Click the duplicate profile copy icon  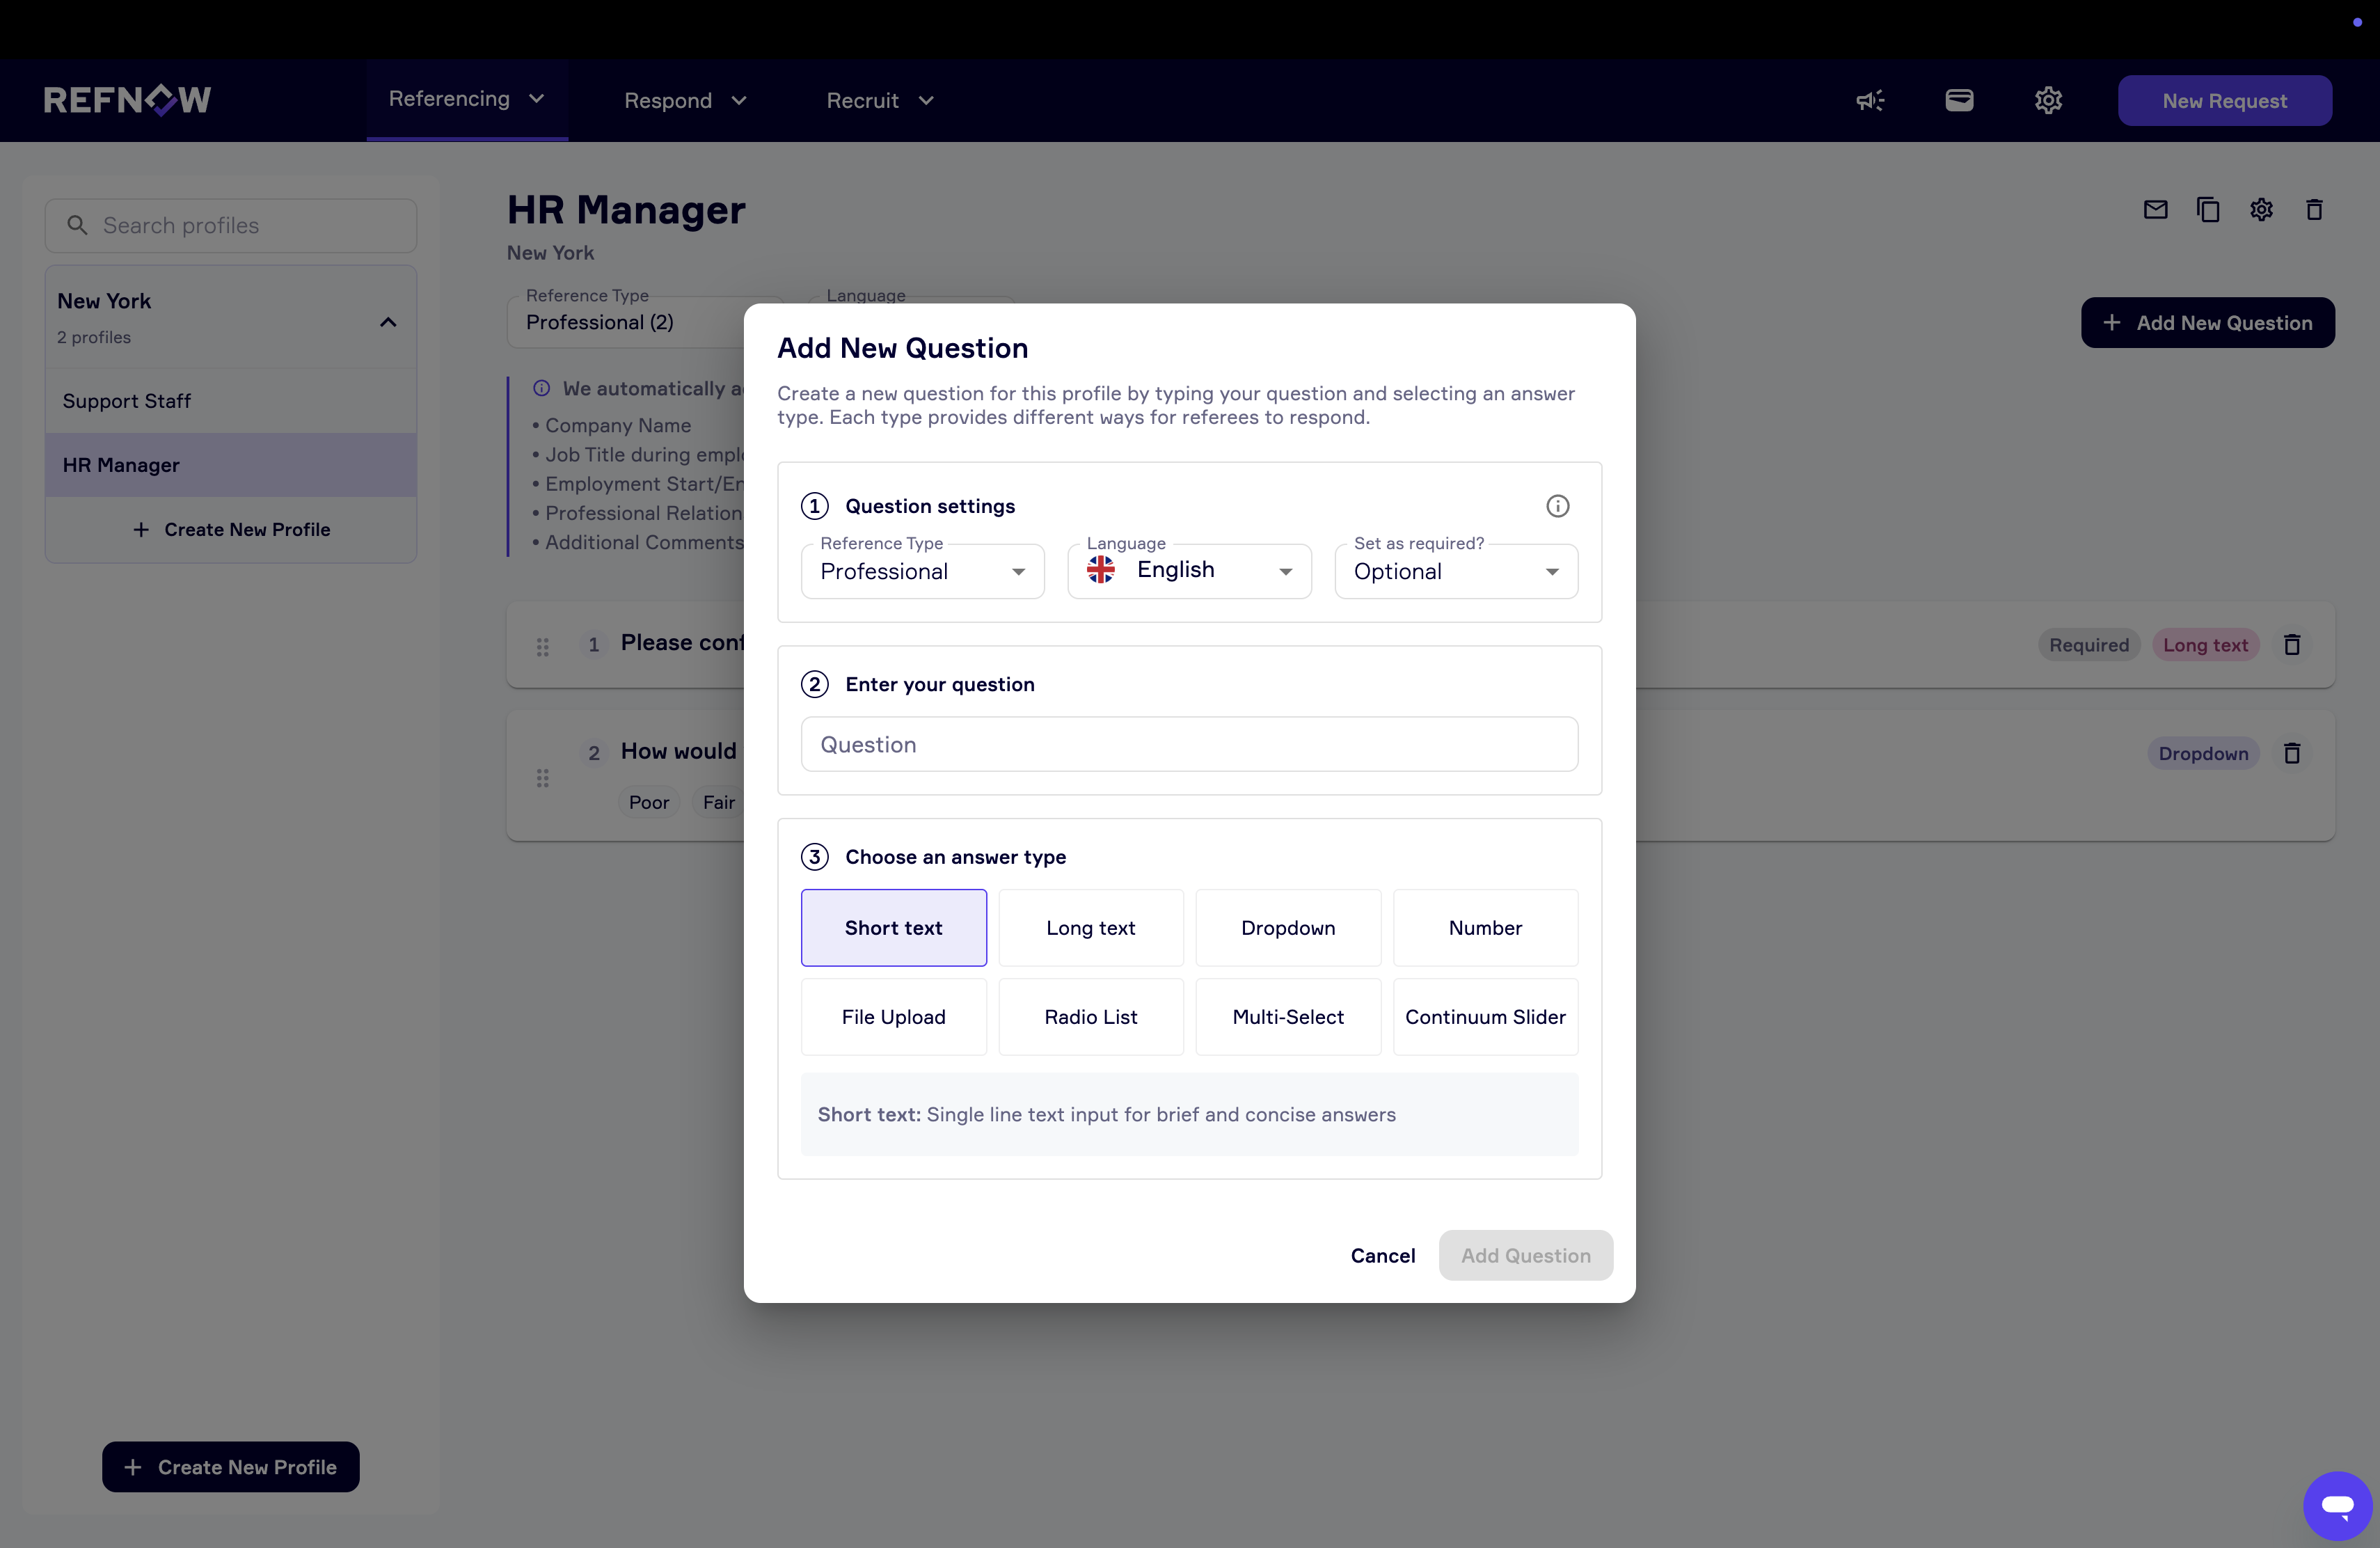2208,209
